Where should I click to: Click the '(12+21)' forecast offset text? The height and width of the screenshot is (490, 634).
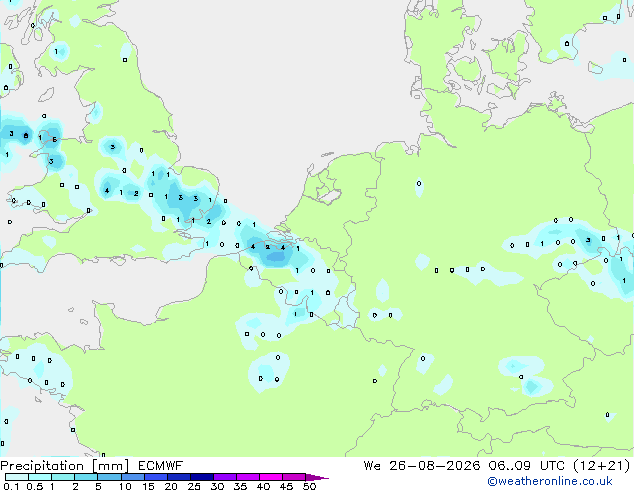tap(602, 466)
